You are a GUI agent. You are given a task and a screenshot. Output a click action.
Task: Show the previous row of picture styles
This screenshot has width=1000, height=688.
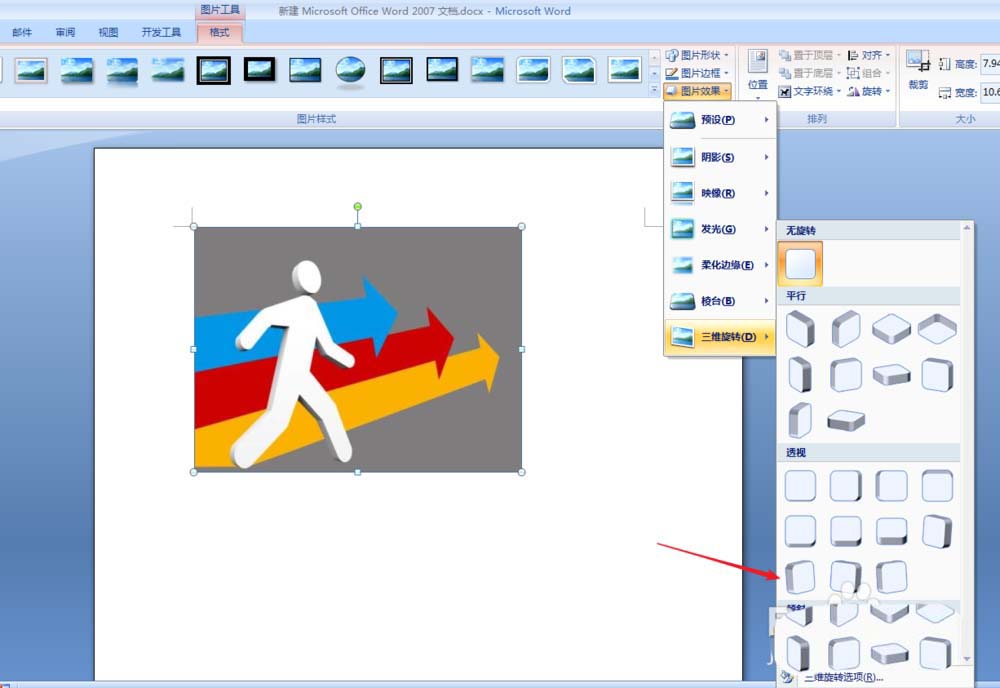[x=654, y=59]
